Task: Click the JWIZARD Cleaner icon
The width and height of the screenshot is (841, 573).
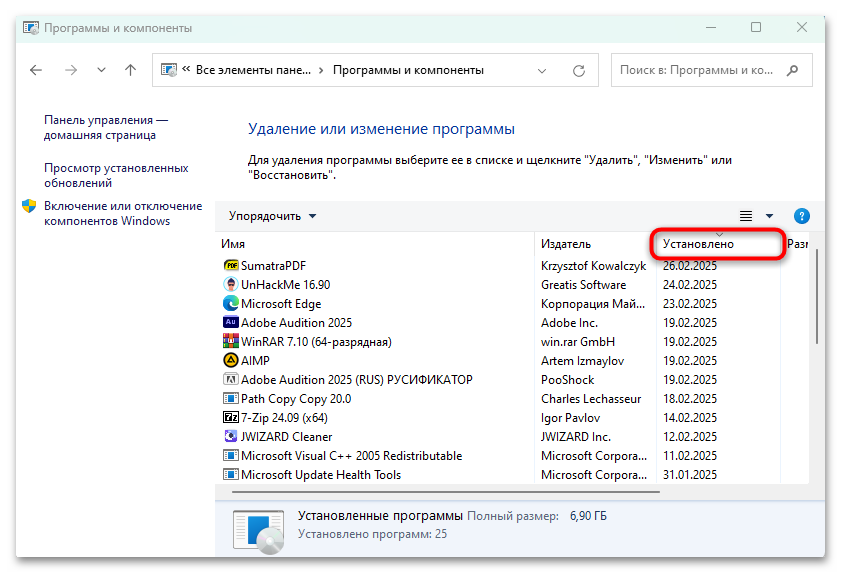Action: coord(231,436)
